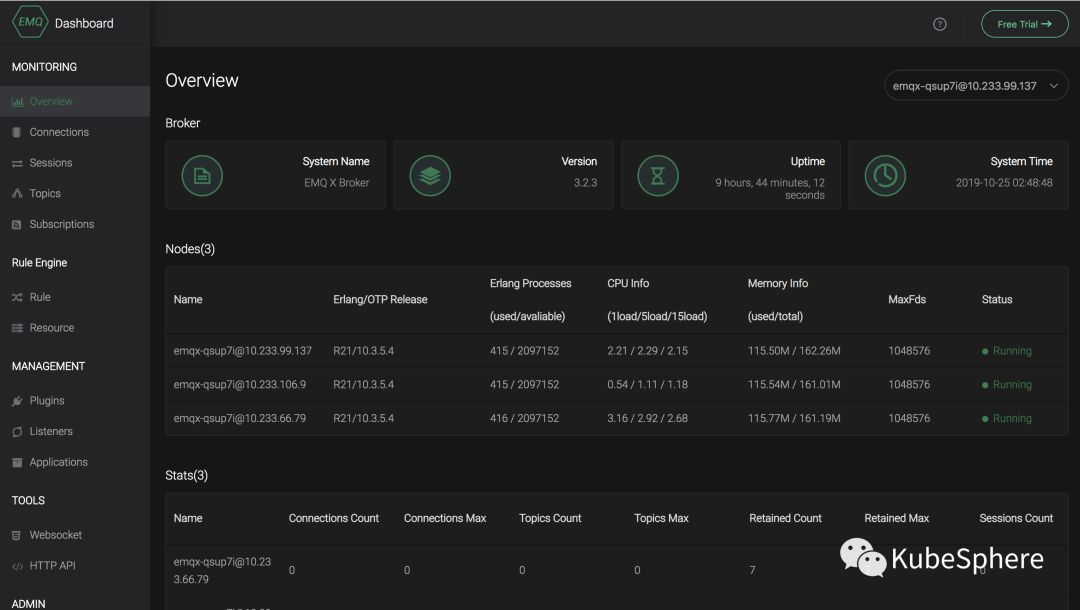The image size is (1080, 610).
Task: Open the Sessions page
Action: pyautogui.click(x=75, y=163)
